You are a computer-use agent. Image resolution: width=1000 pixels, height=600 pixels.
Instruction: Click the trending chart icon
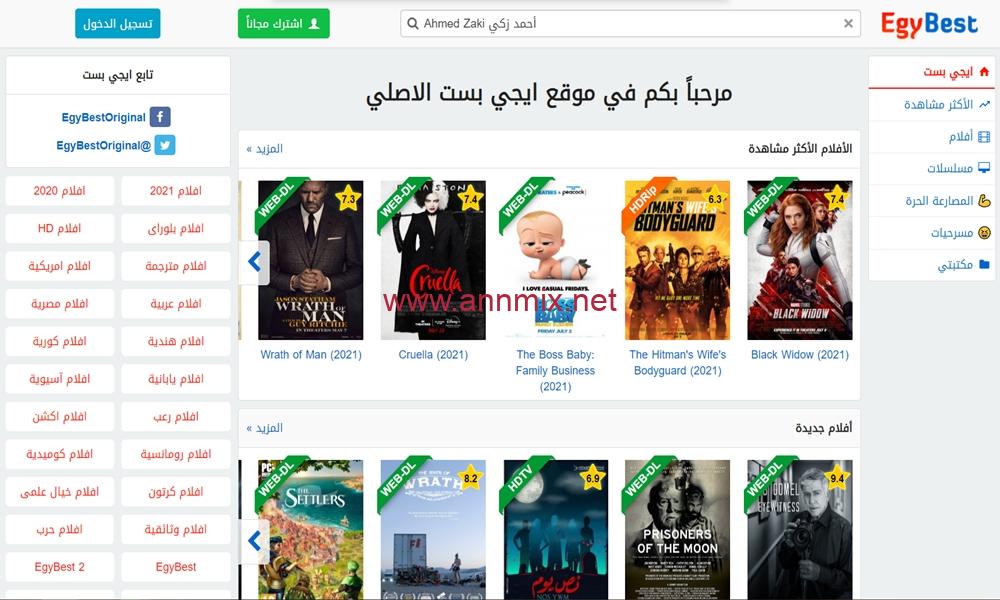984,104
